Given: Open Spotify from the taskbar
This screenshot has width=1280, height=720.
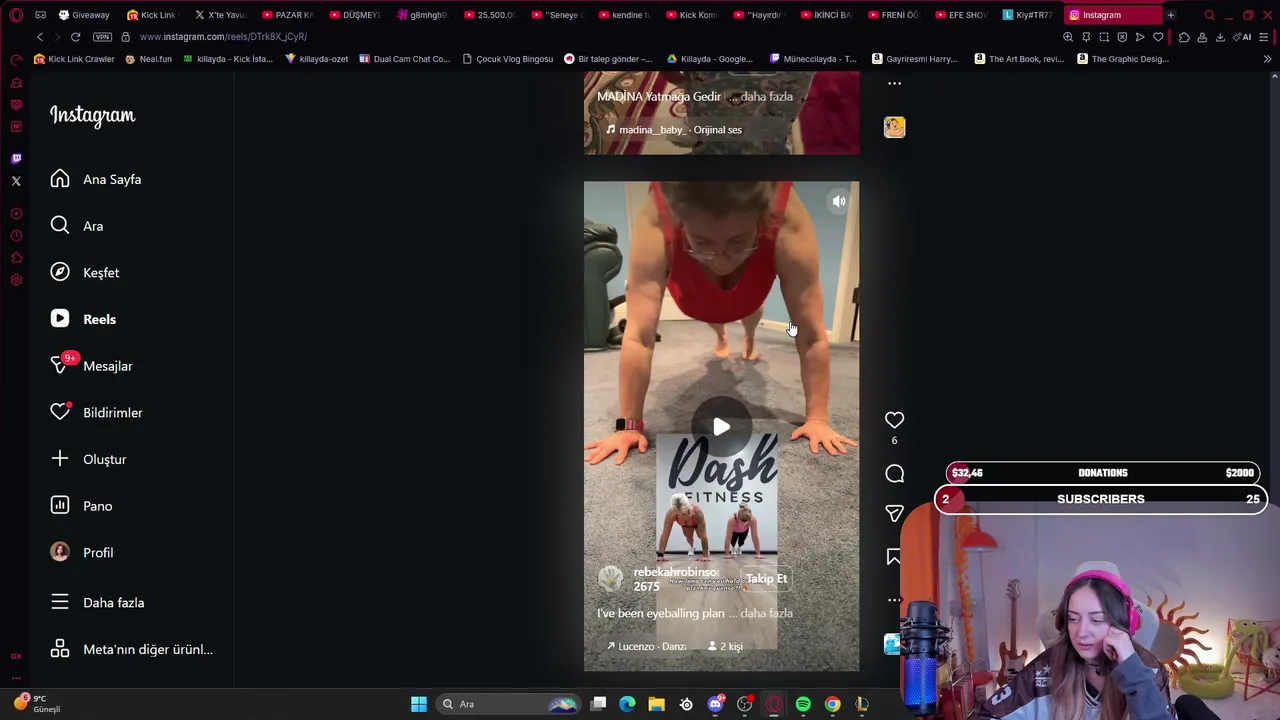Looking at the screenshot, I should 803,704.
